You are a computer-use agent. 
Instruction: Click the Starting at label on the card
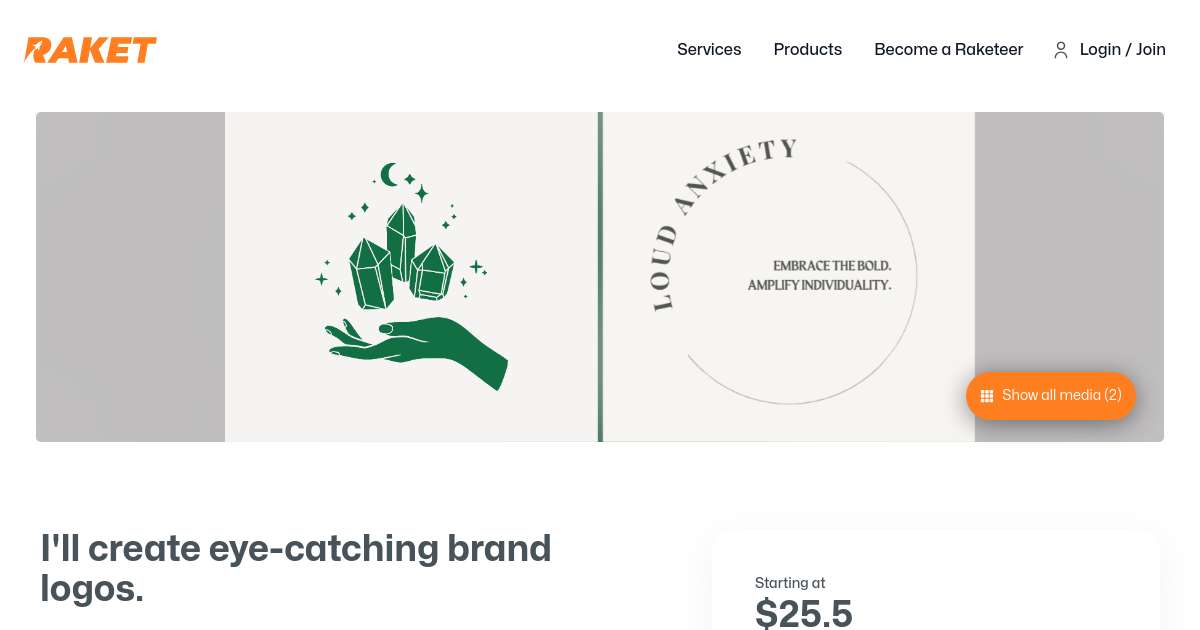coord(790,583)
